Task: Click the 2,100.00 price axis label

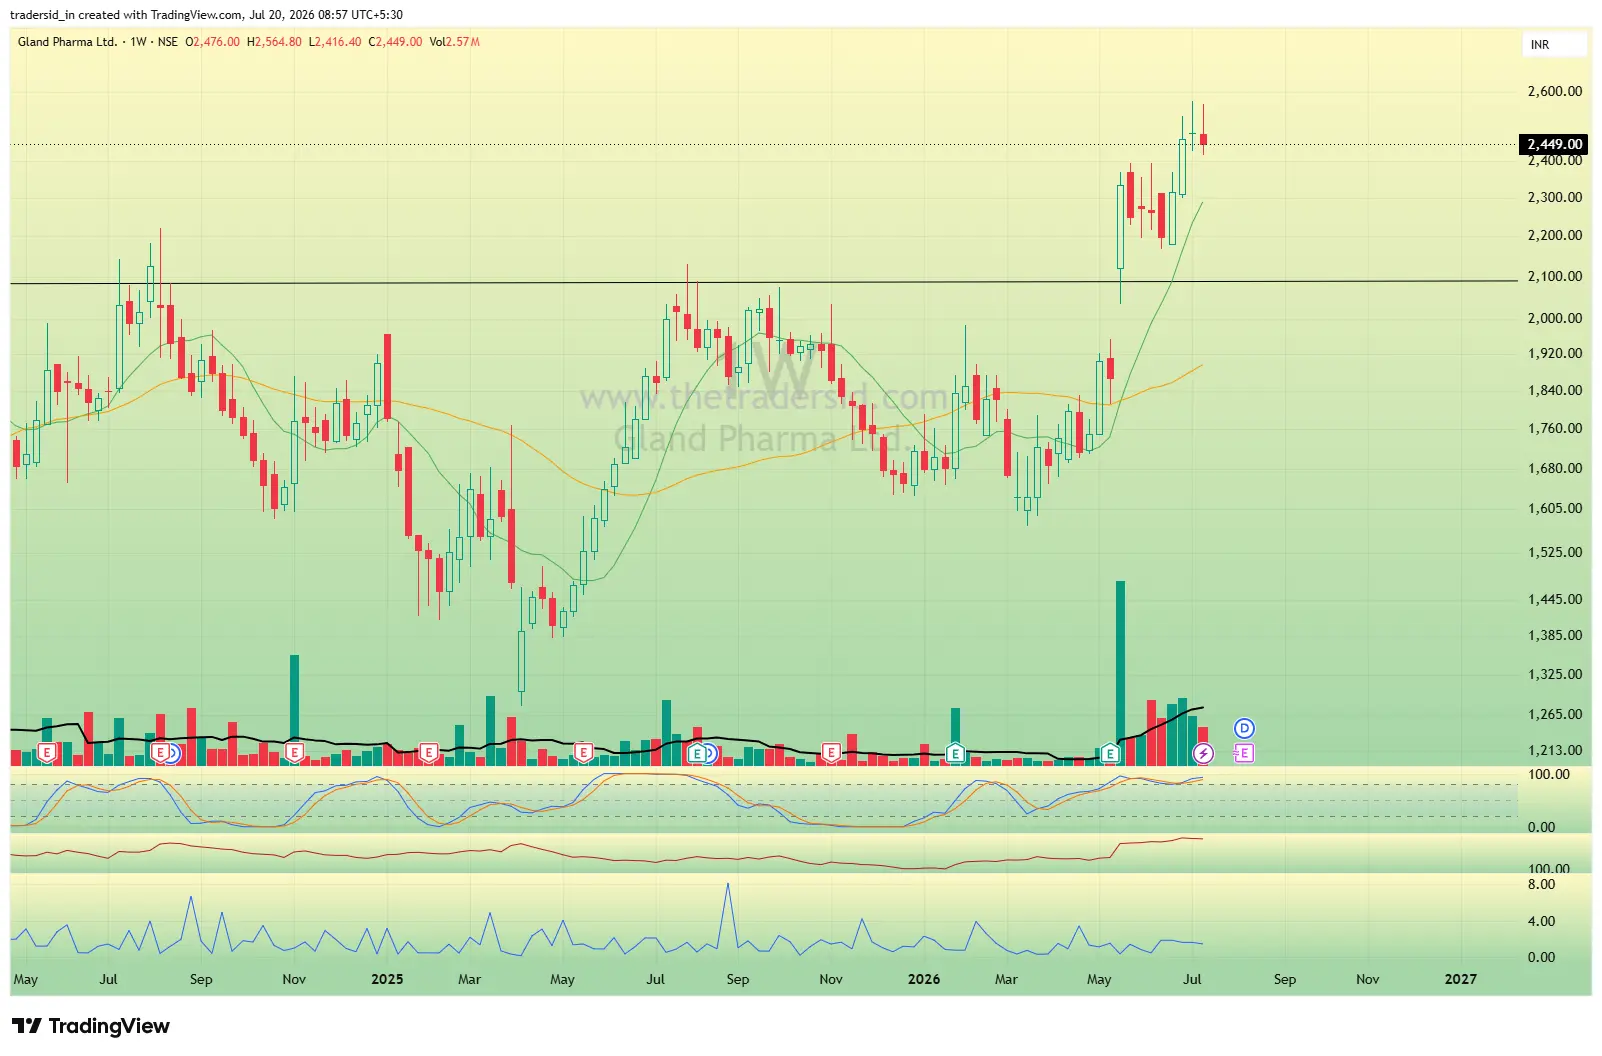Action: [x=1555, y=276]
